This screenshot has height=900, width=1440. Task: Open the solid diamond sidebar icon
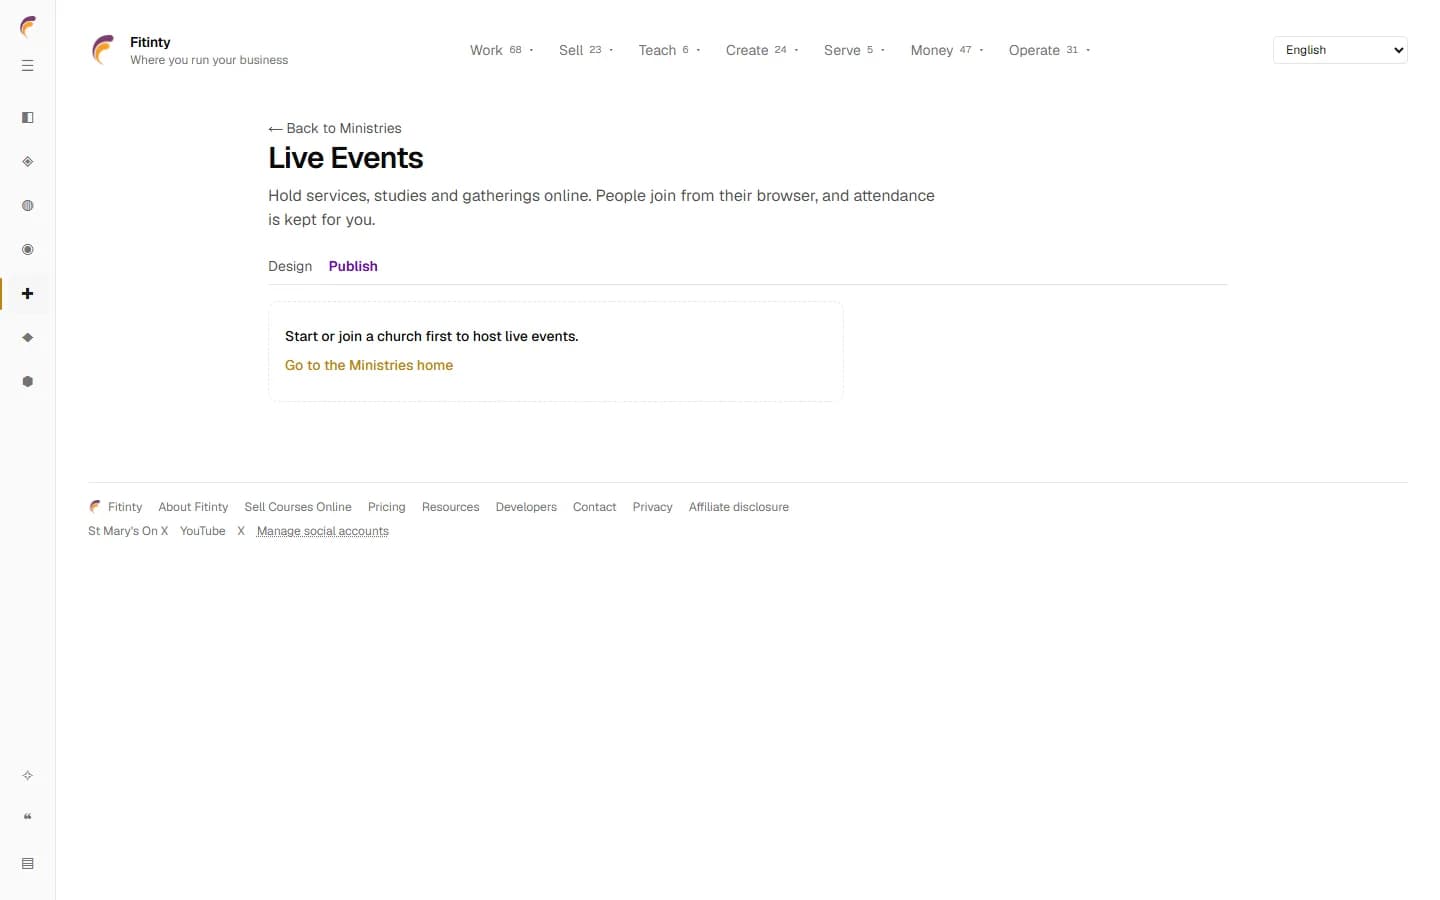(x=28, y=338)
